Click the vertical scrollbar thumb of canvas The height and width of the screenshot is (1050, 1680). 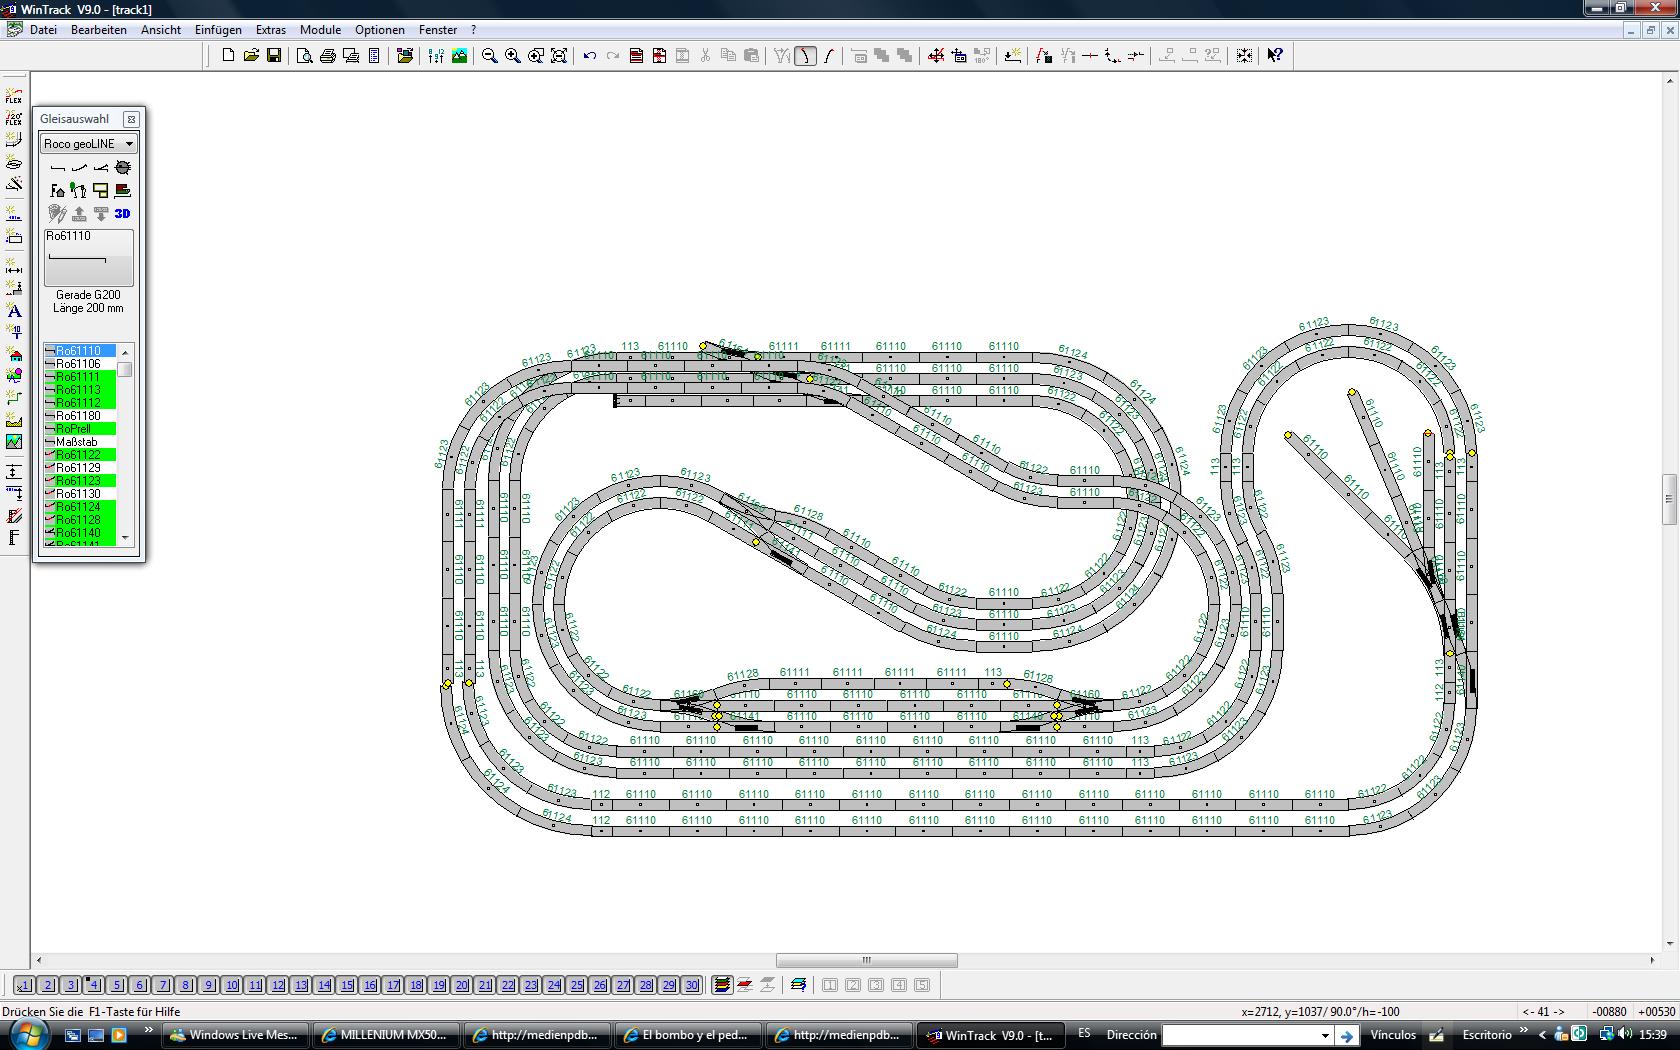(x=1670, y=500)
